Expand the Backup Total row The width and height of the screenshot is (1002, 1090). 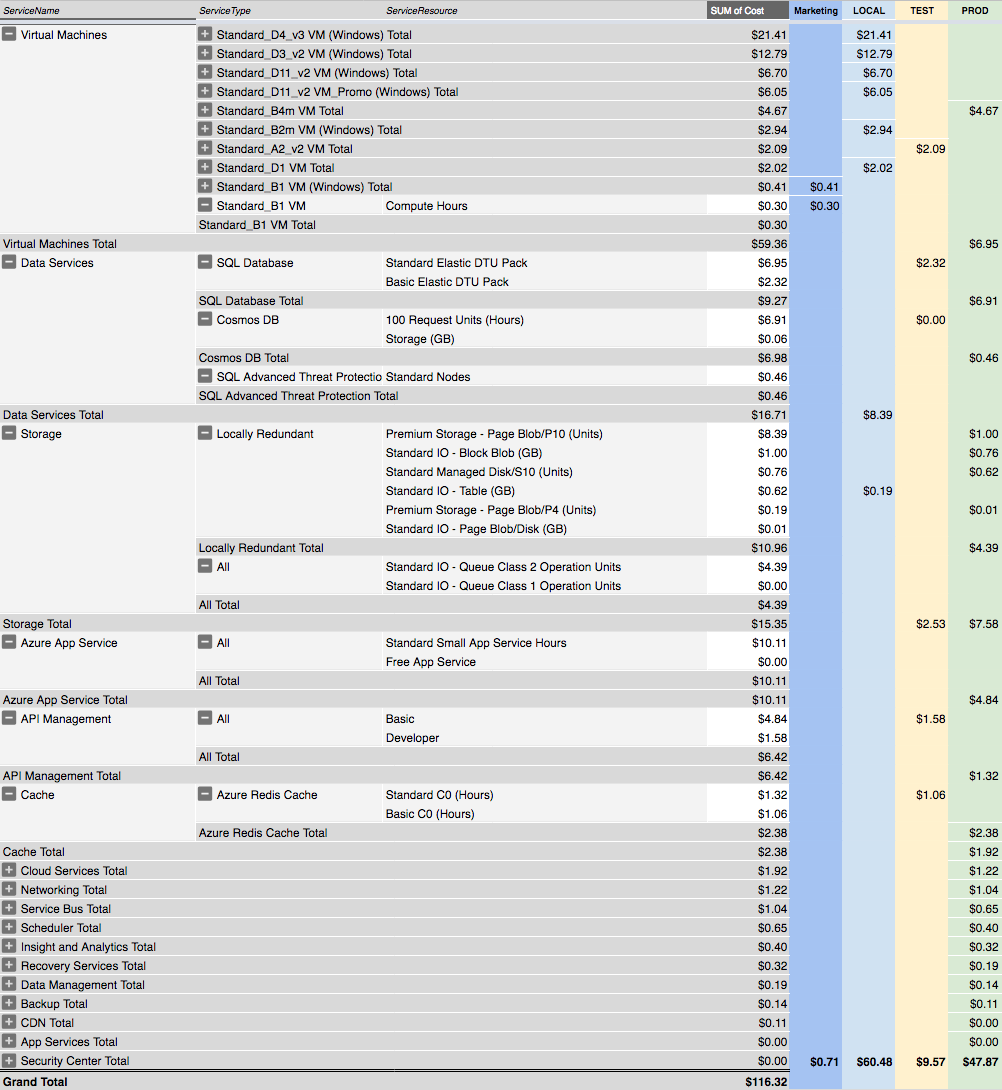(9, 1003)
